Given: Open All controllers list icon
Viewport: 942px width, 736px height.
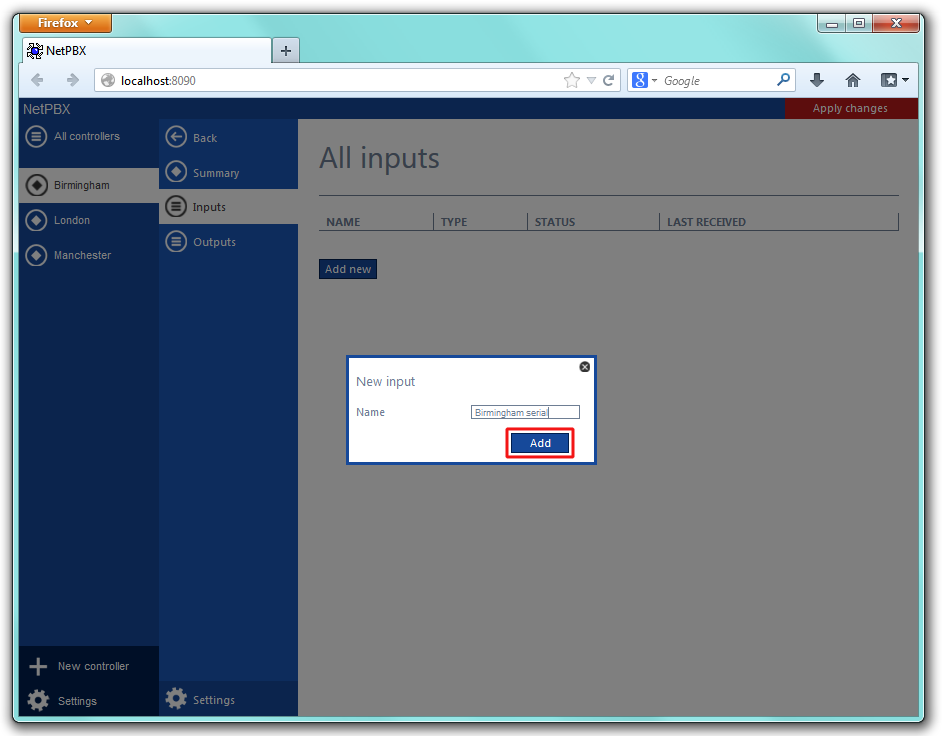Looking at the screenshot, I should (36, 137).
